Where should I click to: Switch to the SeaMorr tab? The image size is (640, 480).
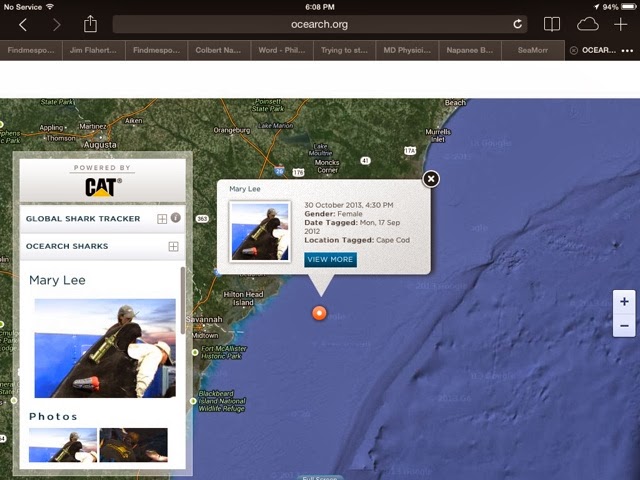(x=533, y=50)
